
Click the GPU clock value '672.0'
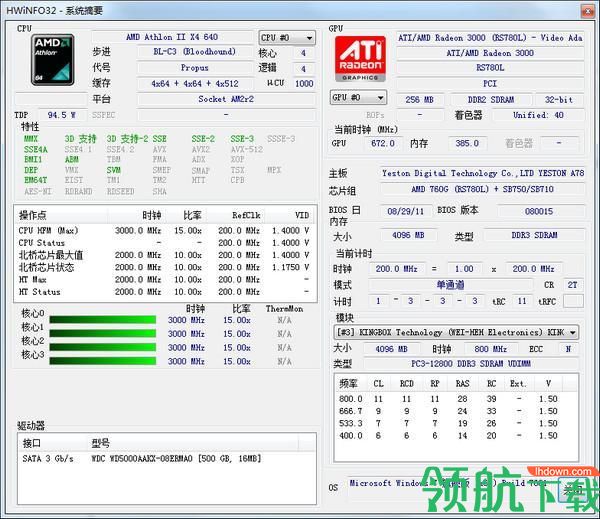pos(382,143)
